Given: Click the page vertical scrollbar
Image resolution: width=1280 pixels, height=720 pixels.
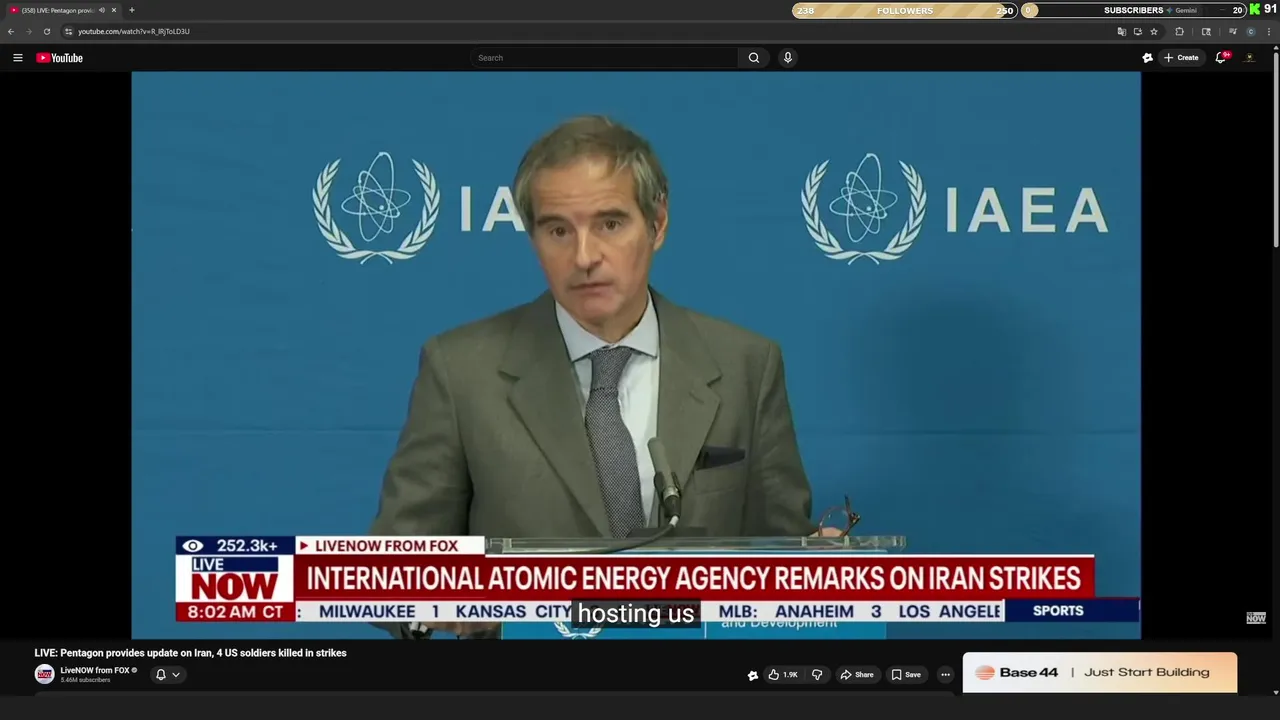Looking at the screenshot, I should (x=1275, y=148).
